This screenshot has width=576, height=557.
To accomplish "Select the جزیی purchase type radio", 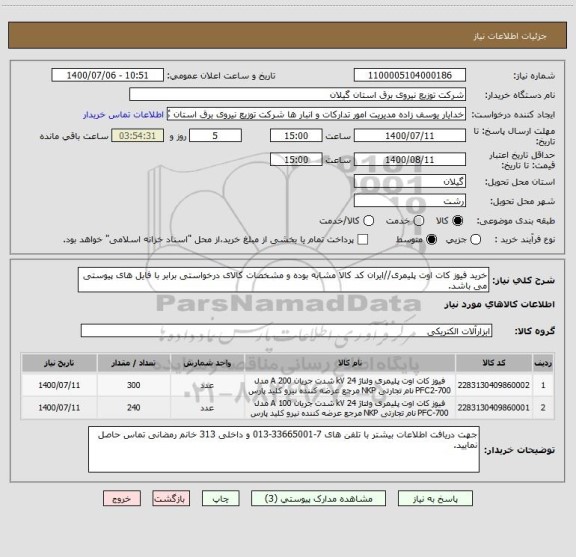I will (x=475, y=240).
